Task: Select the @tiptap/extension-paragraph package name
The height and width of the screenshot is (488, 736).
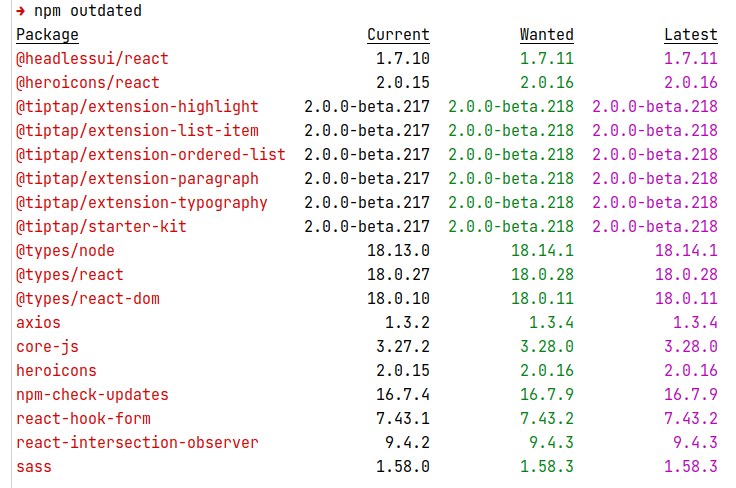Action: point(137,178)
